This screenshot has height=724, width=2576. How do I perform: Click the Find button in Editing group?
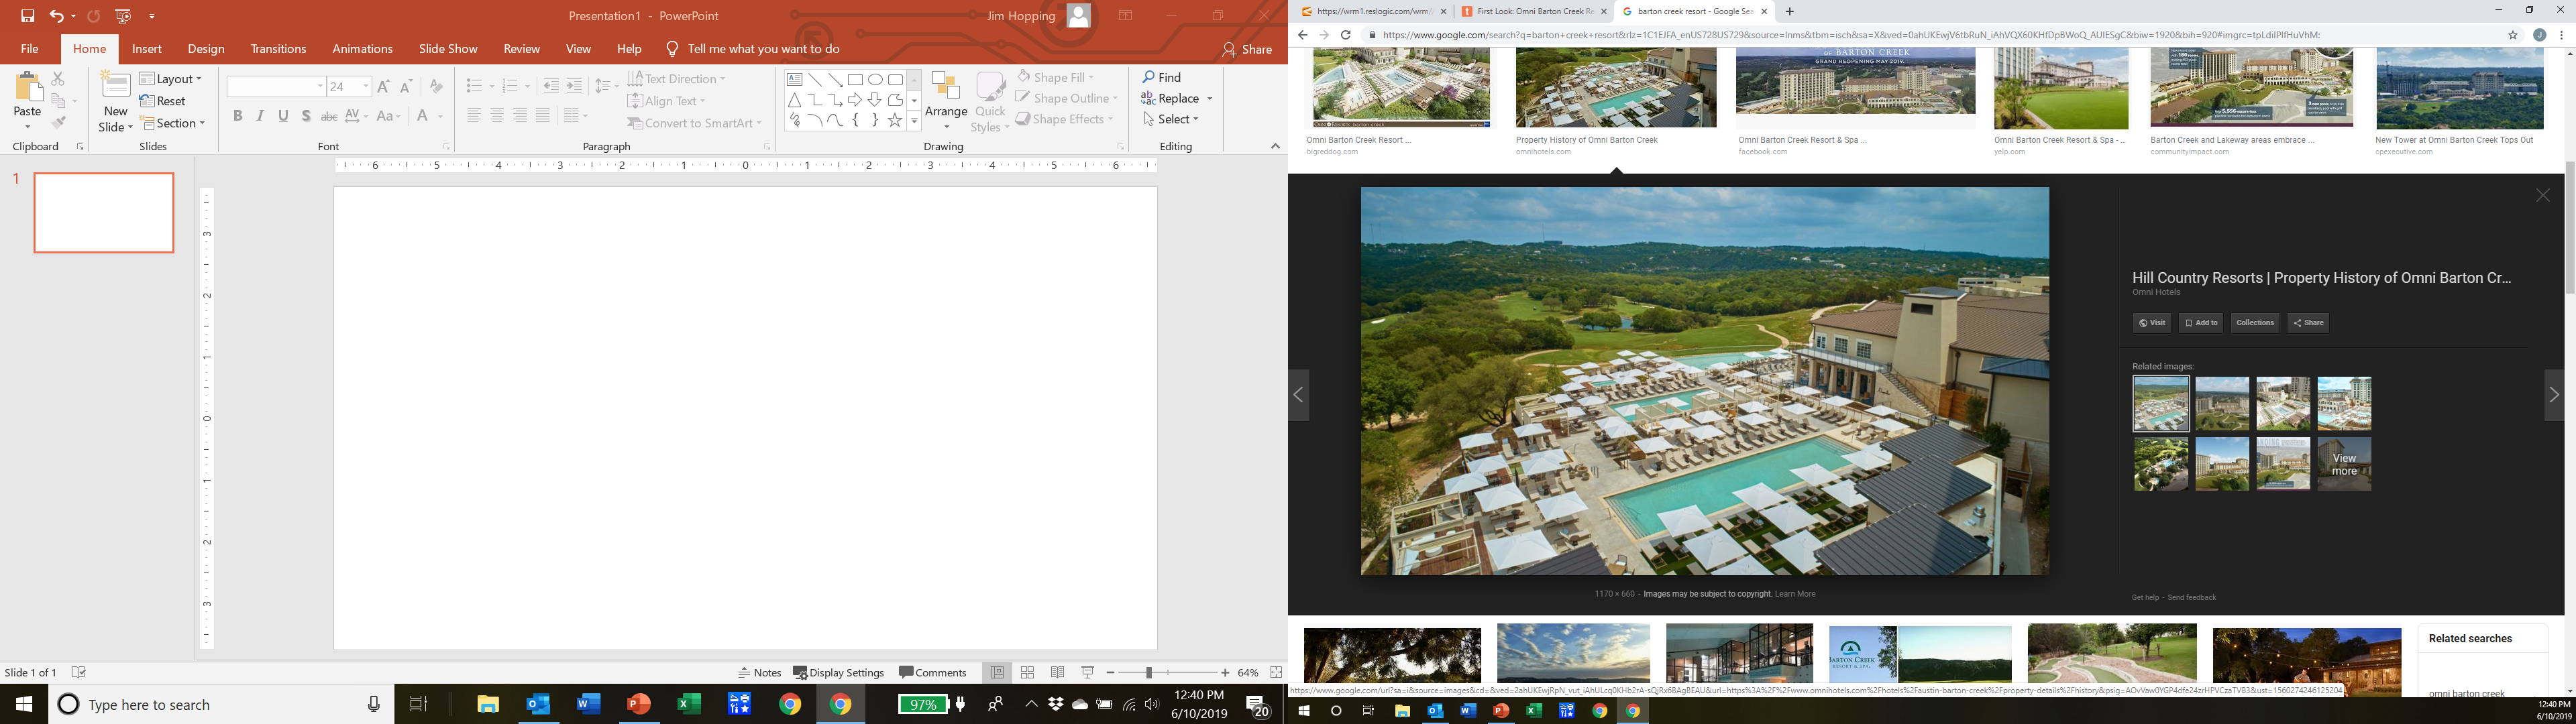(1162, 77)
